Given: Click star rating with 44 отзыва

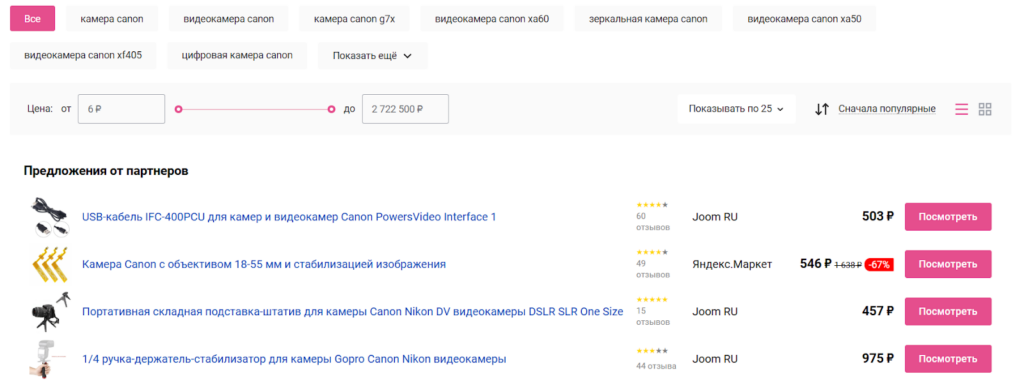Looking at the screenshot, I should [x=652, y=351].
